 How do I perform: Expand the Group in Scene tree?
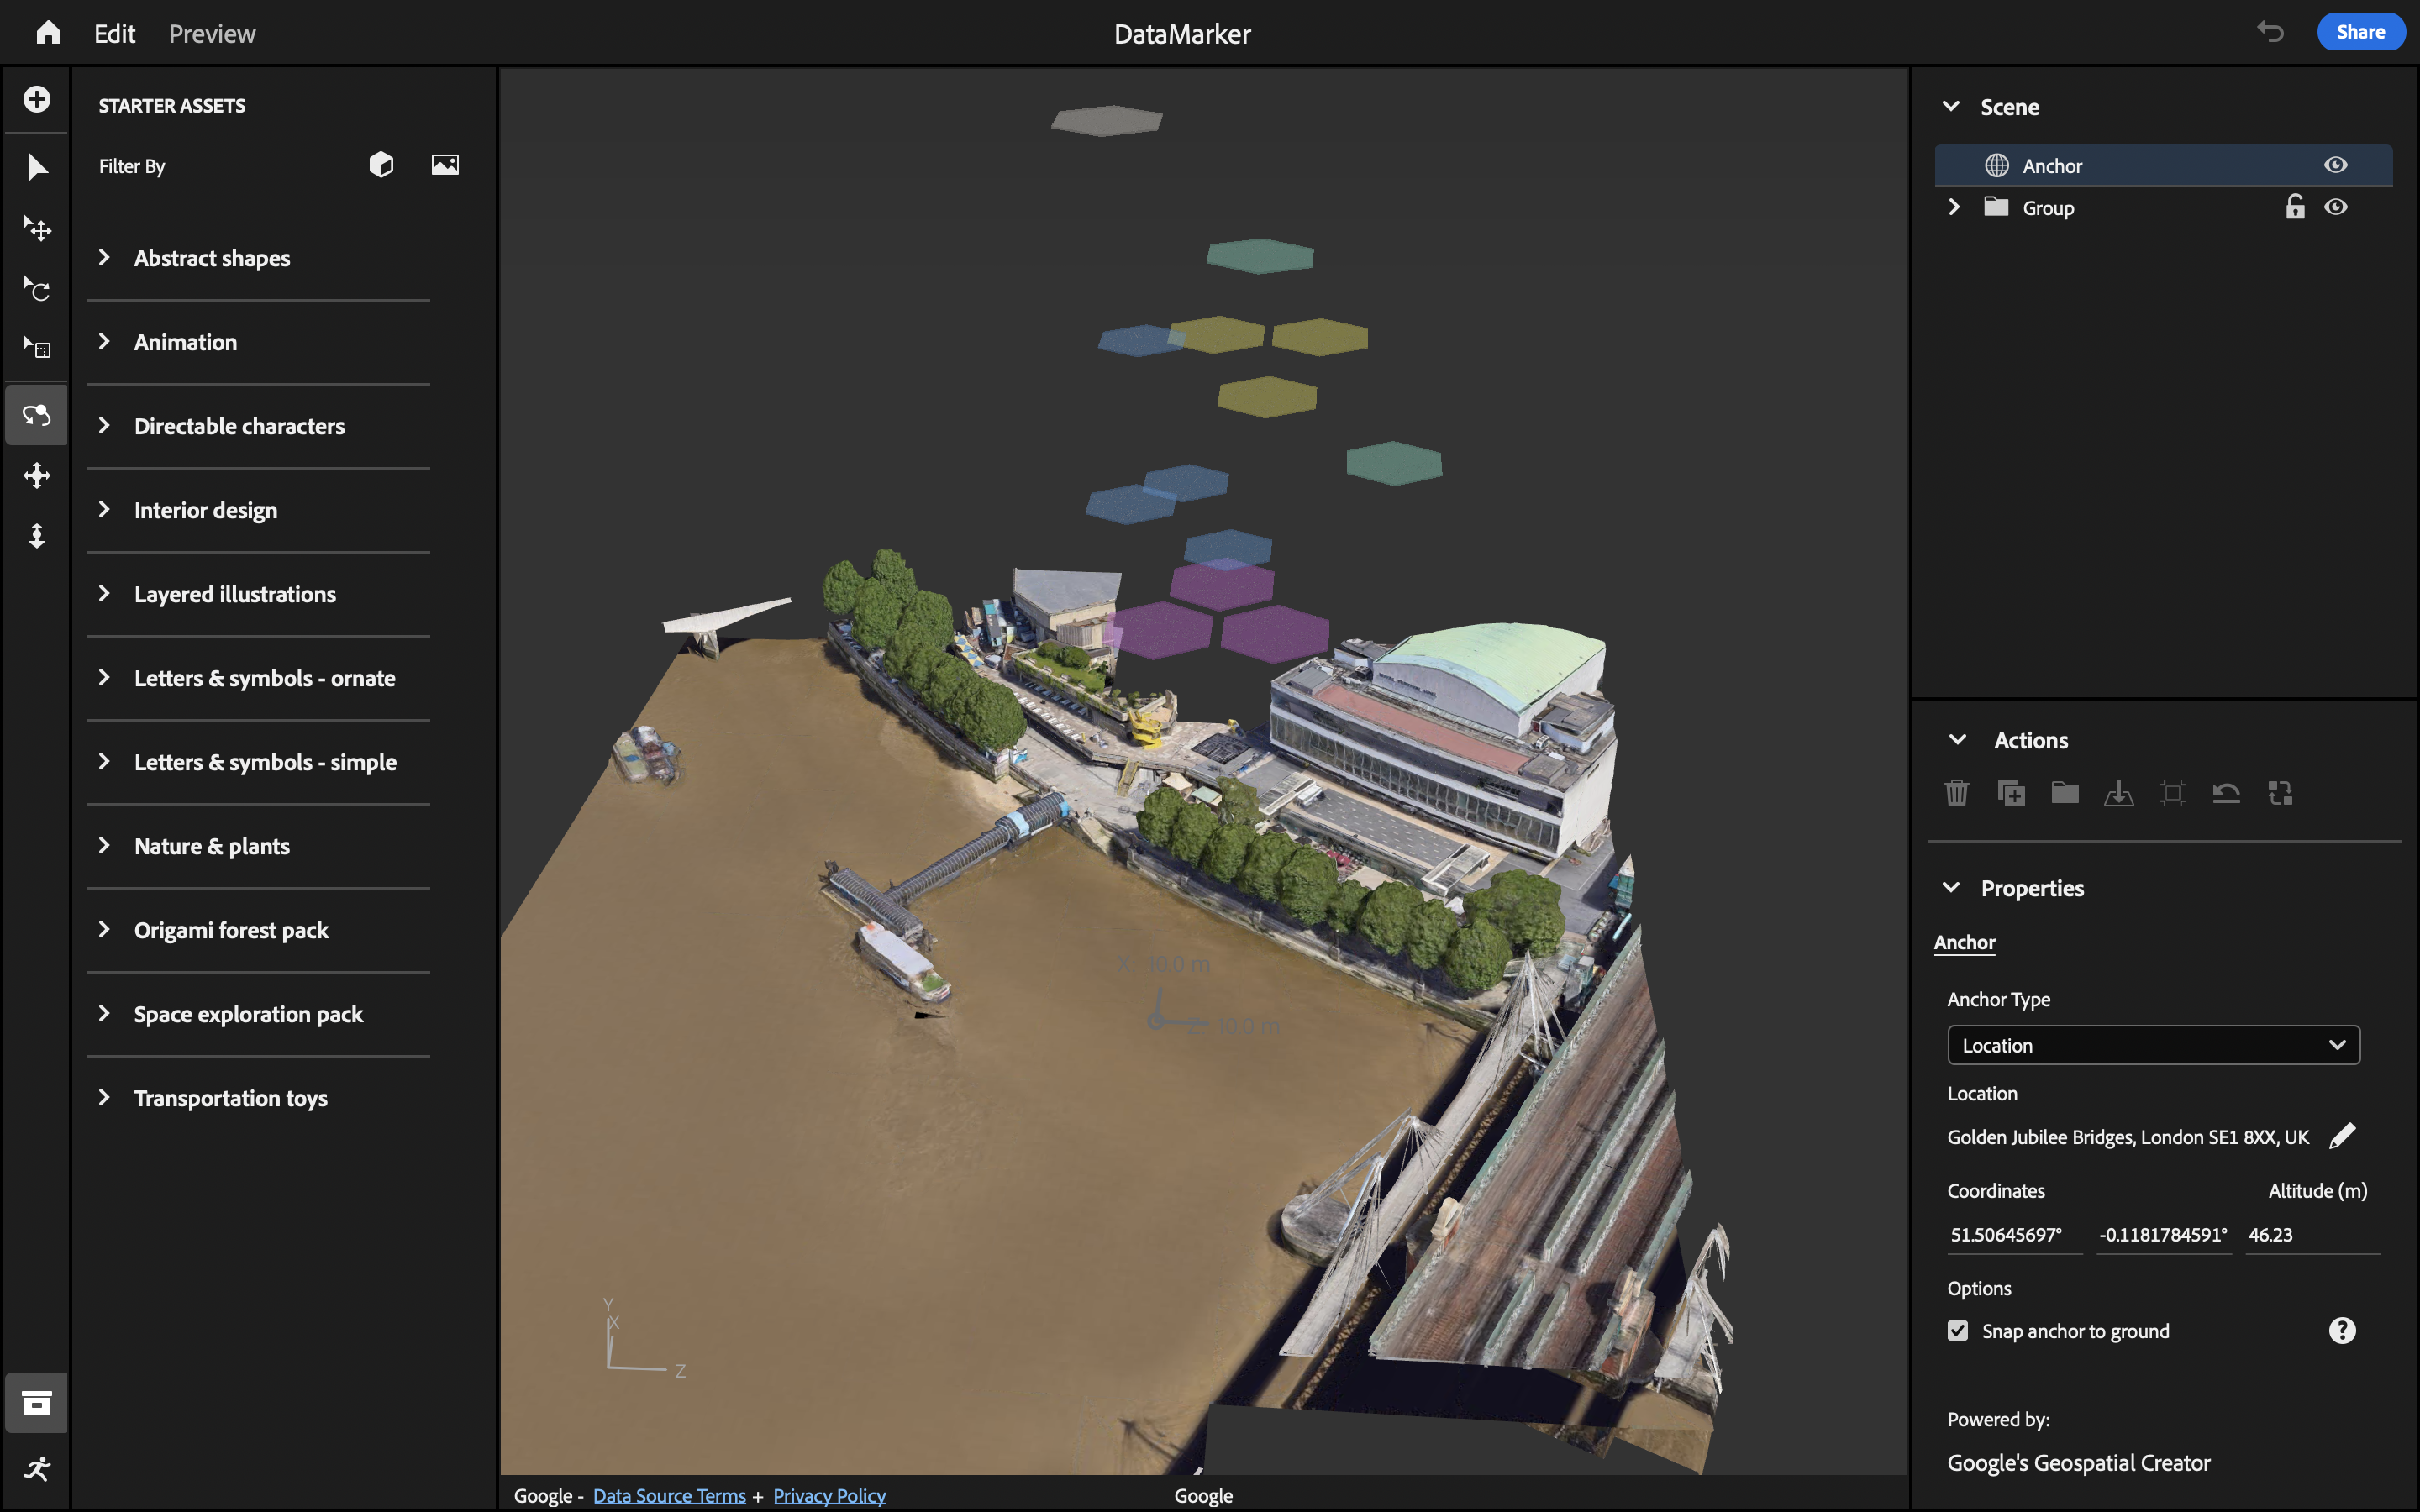point(1954,207)
